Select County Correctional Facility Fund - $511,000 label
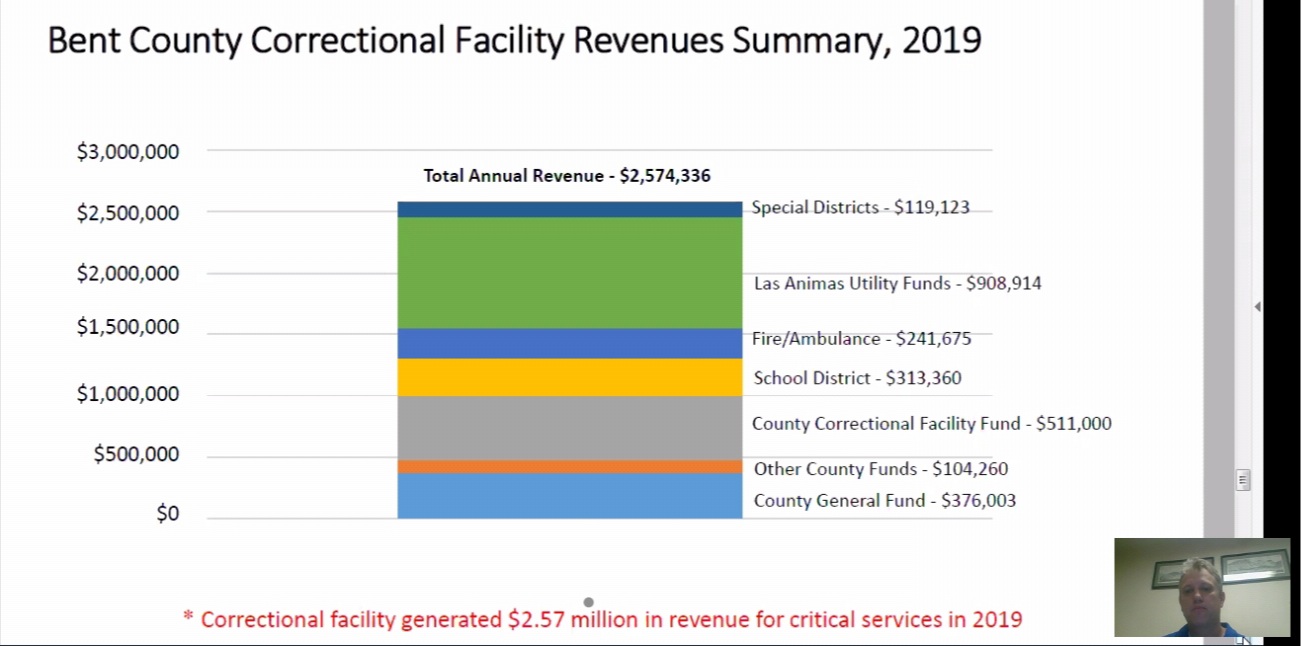This screenshot has width=1302, height=646. (931, 424)
